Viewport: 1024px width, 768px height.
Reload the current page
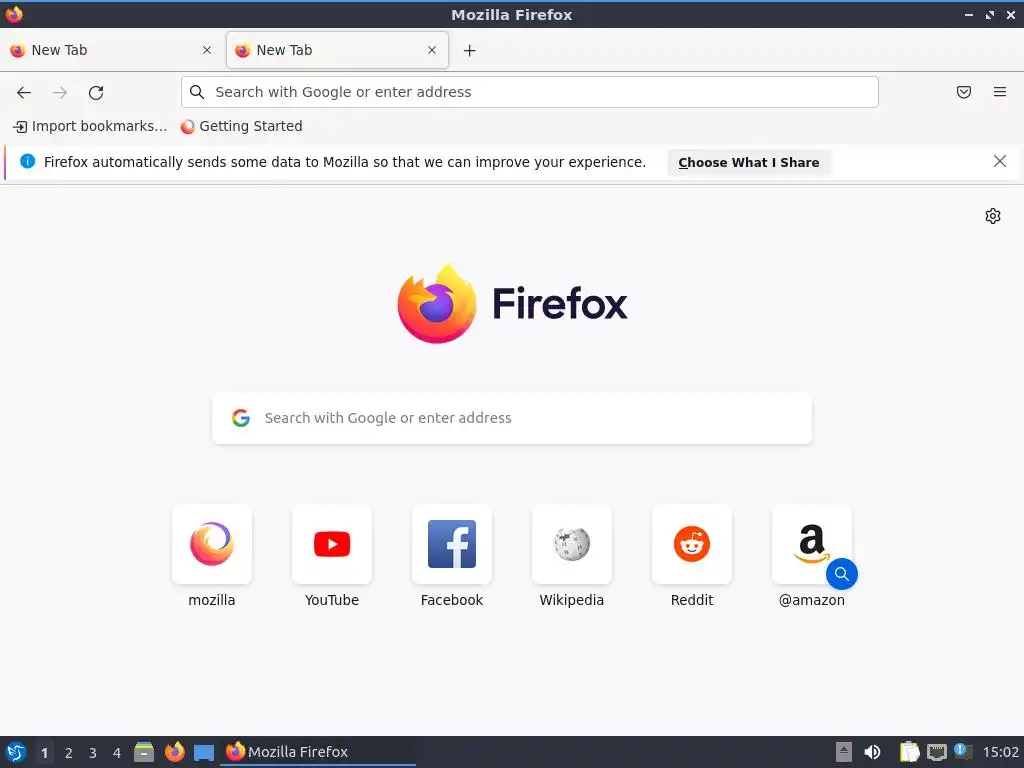96,93
